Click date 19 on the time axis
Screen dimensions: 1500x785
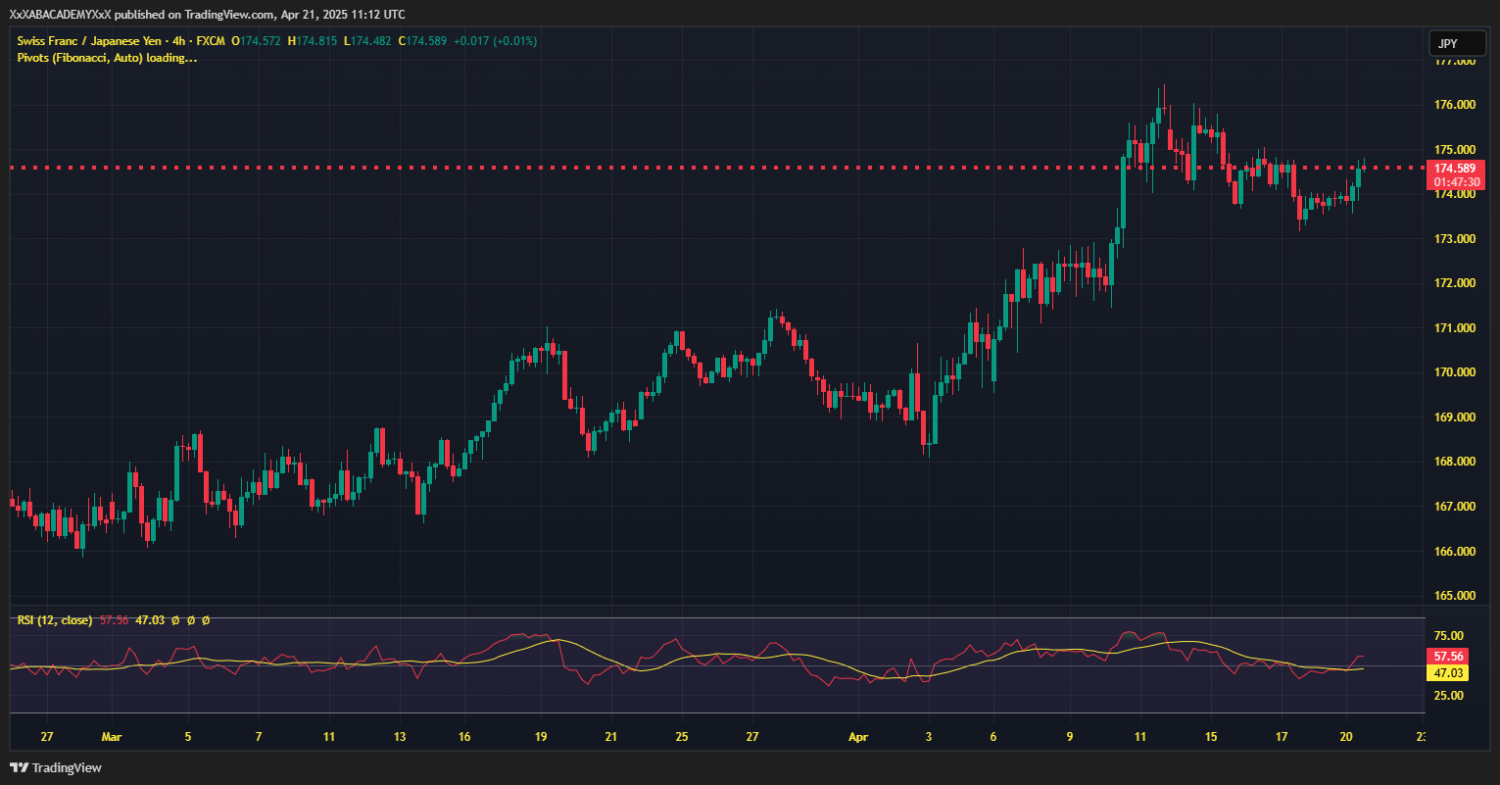click(x=541, y=737)
